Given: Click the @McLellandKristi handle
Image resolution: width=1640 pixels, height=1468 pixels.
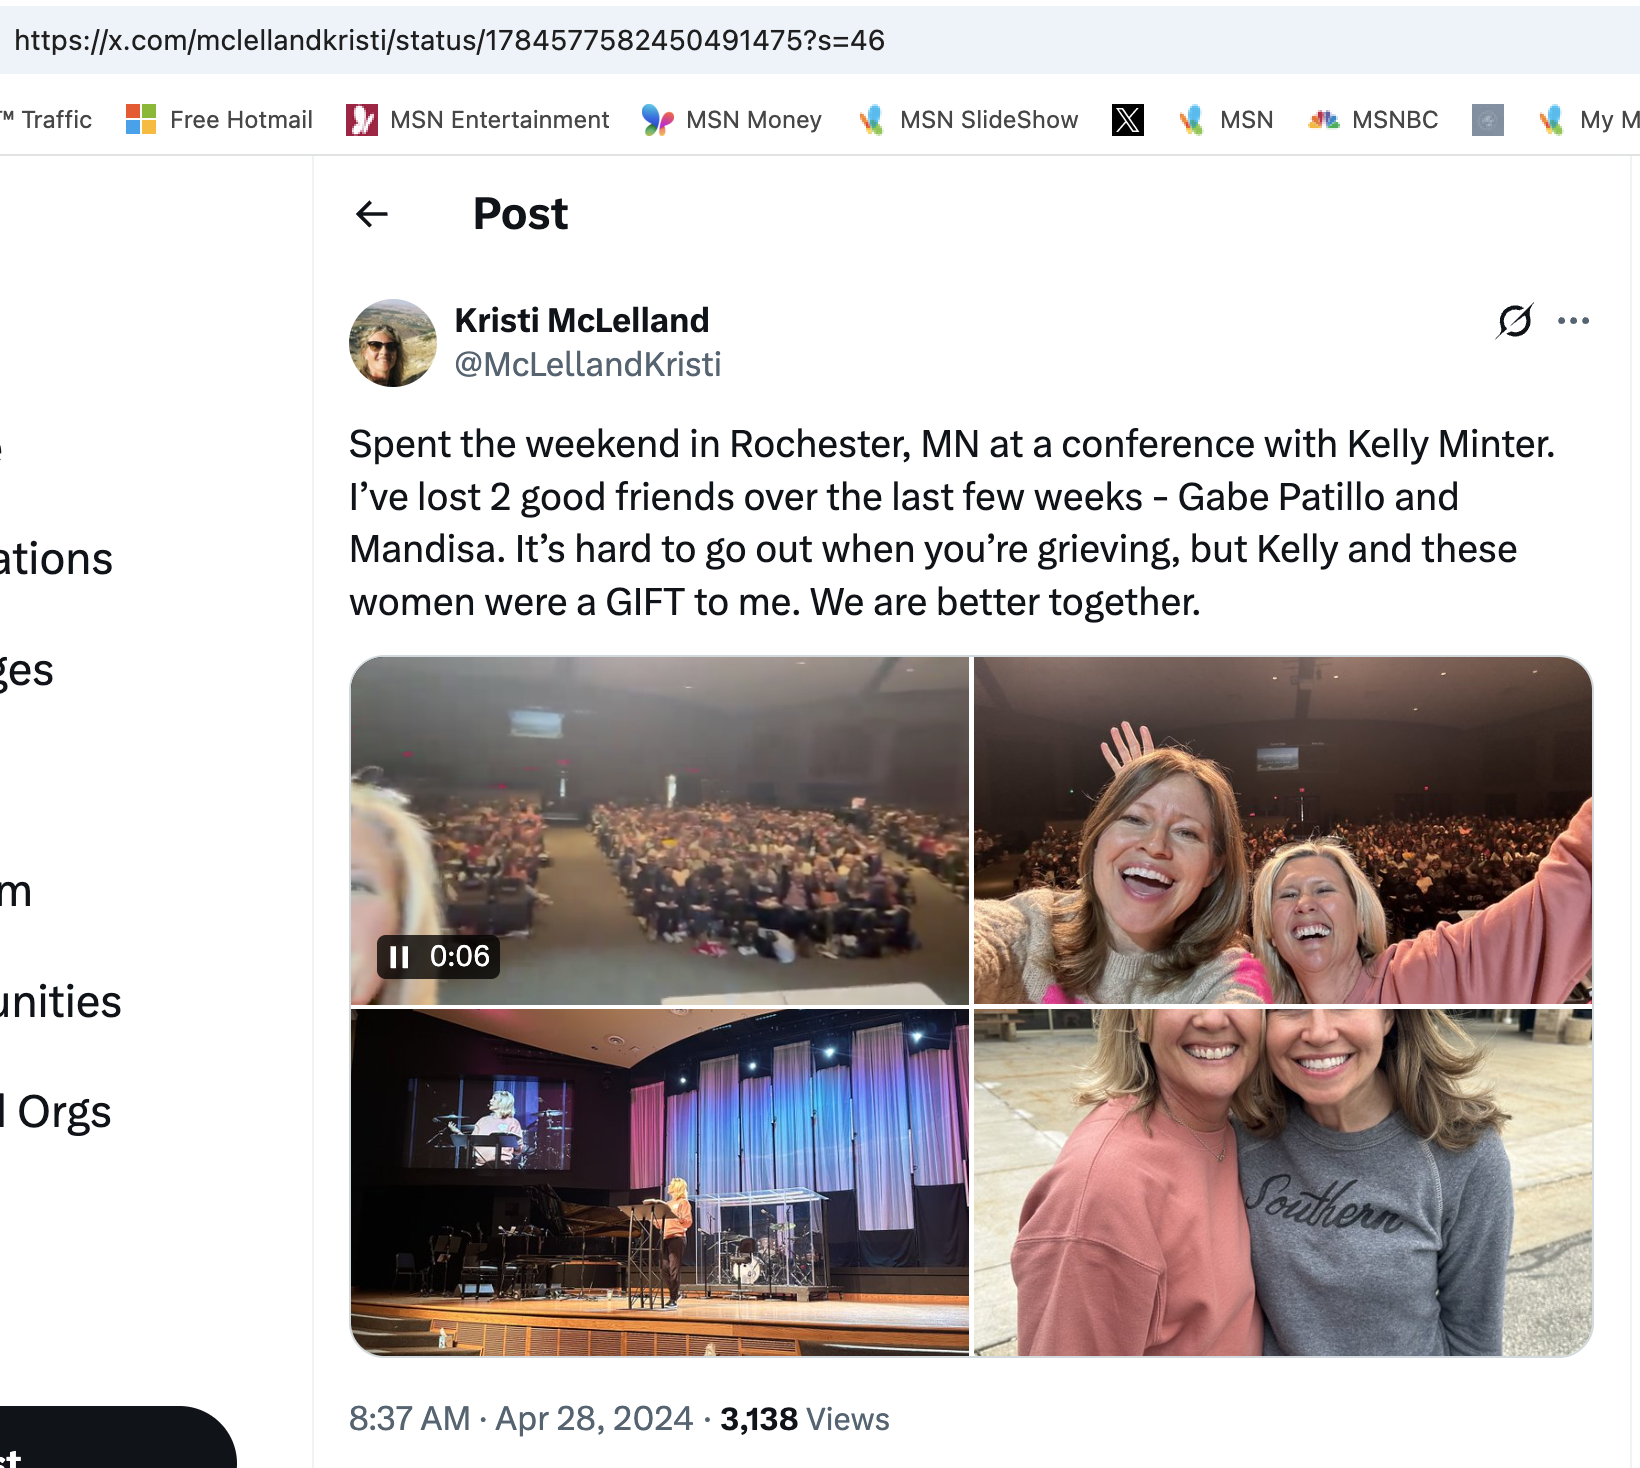Looking at the screenshot, I should coord(587,365).
